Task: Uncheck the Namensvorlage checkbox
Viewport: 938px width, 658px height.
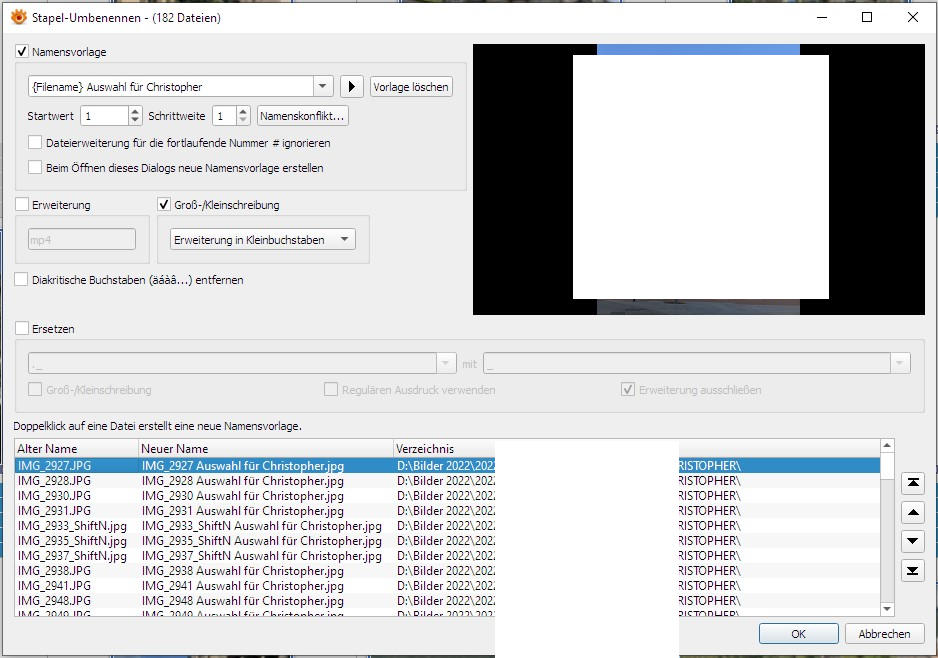Action: click(22, 51)
